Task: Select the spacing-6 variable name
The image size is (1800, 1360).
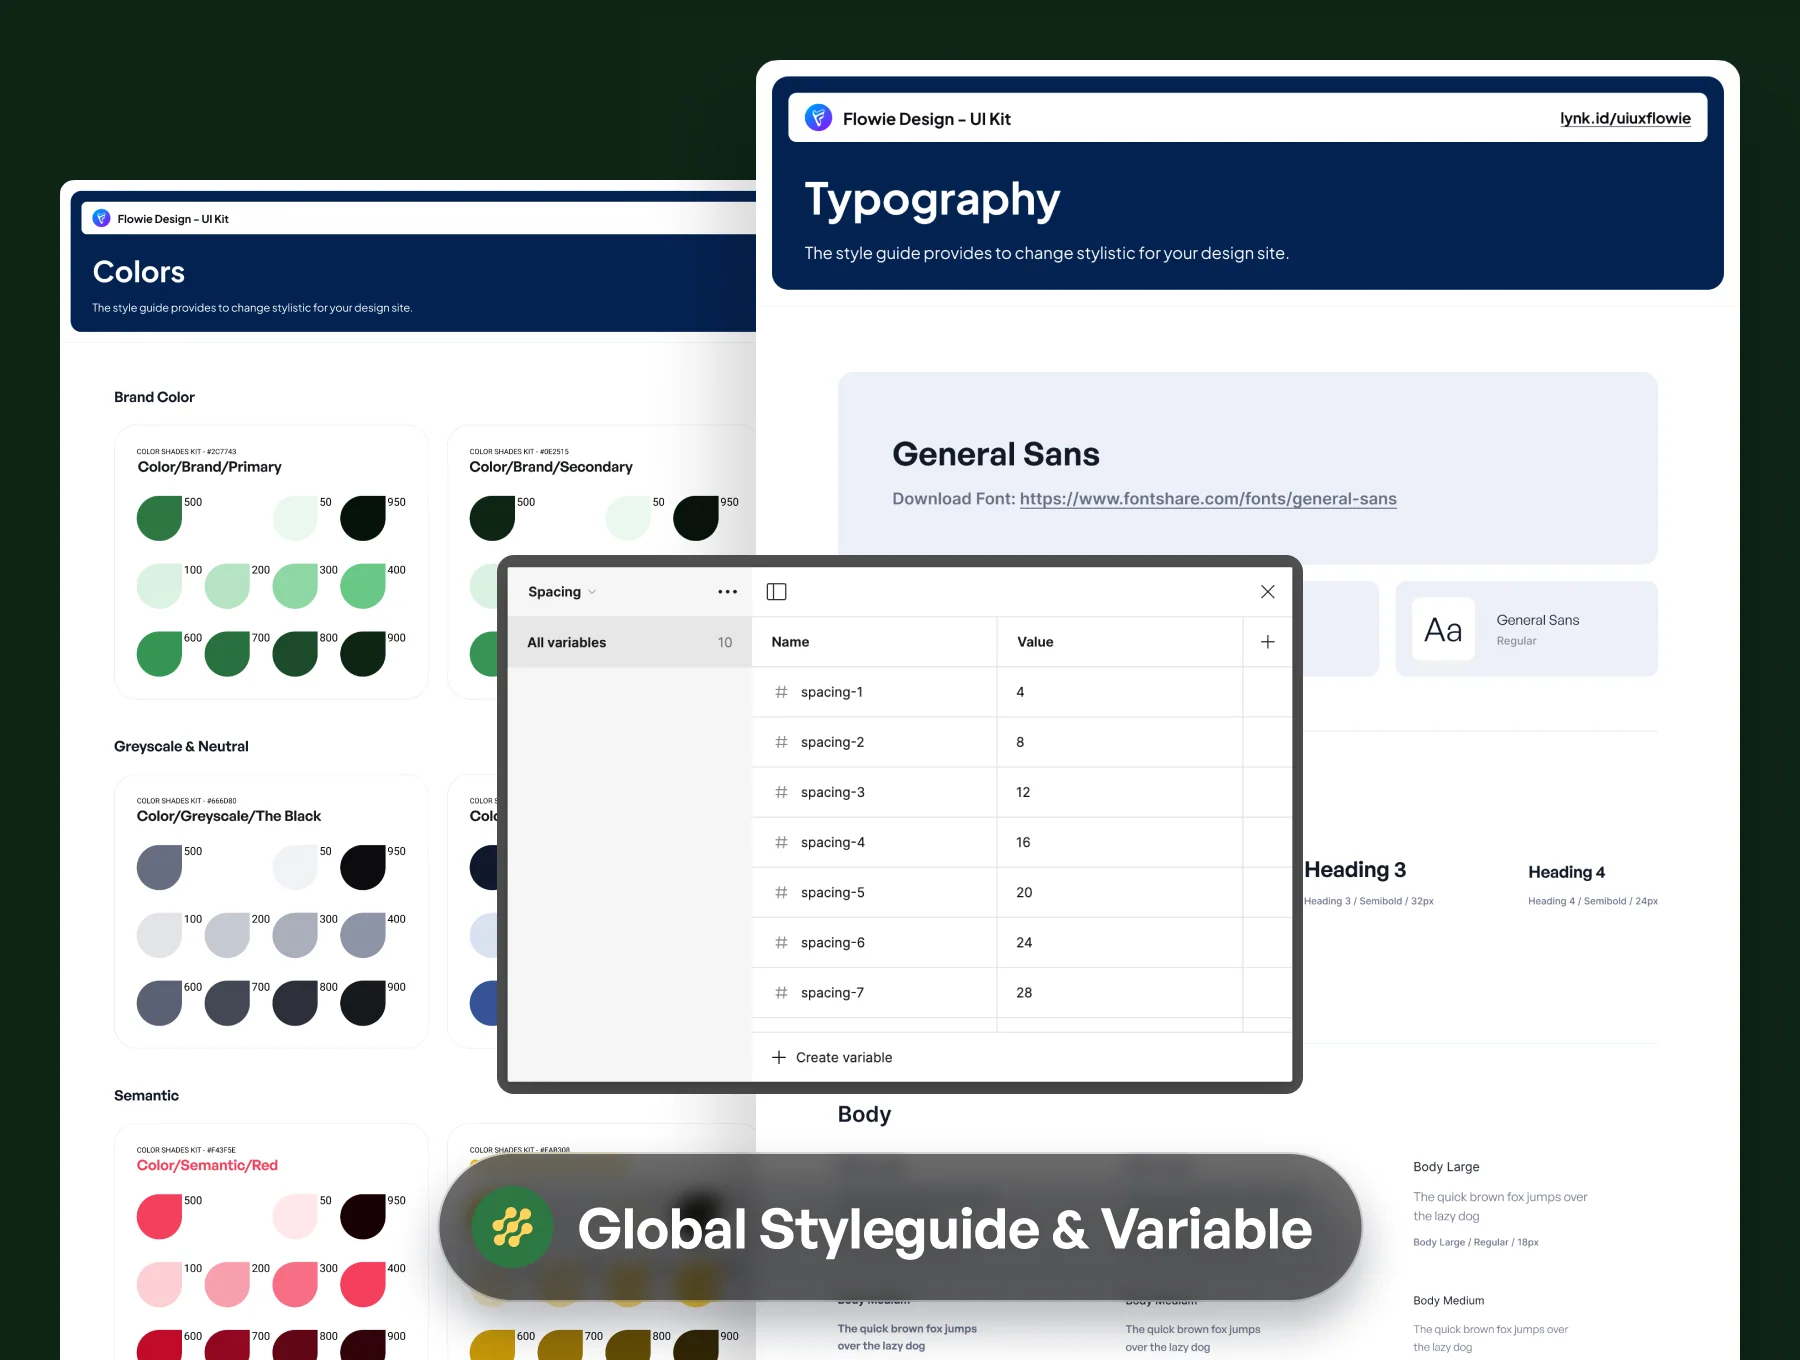Action: (832, 942)
